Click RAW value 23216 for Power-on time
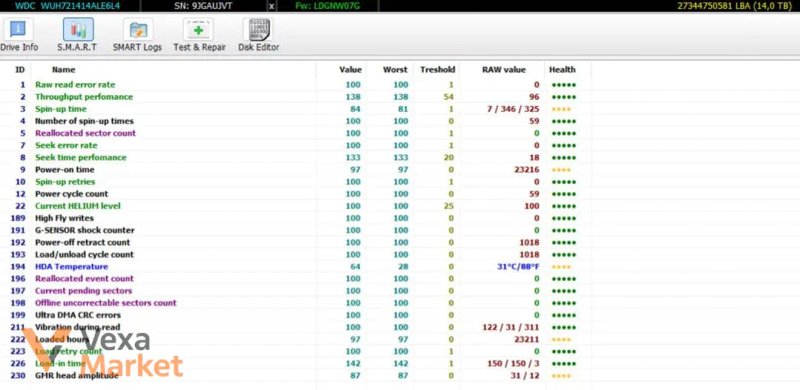The width and height of the screenshot is (800, 390). pos(527,170)
